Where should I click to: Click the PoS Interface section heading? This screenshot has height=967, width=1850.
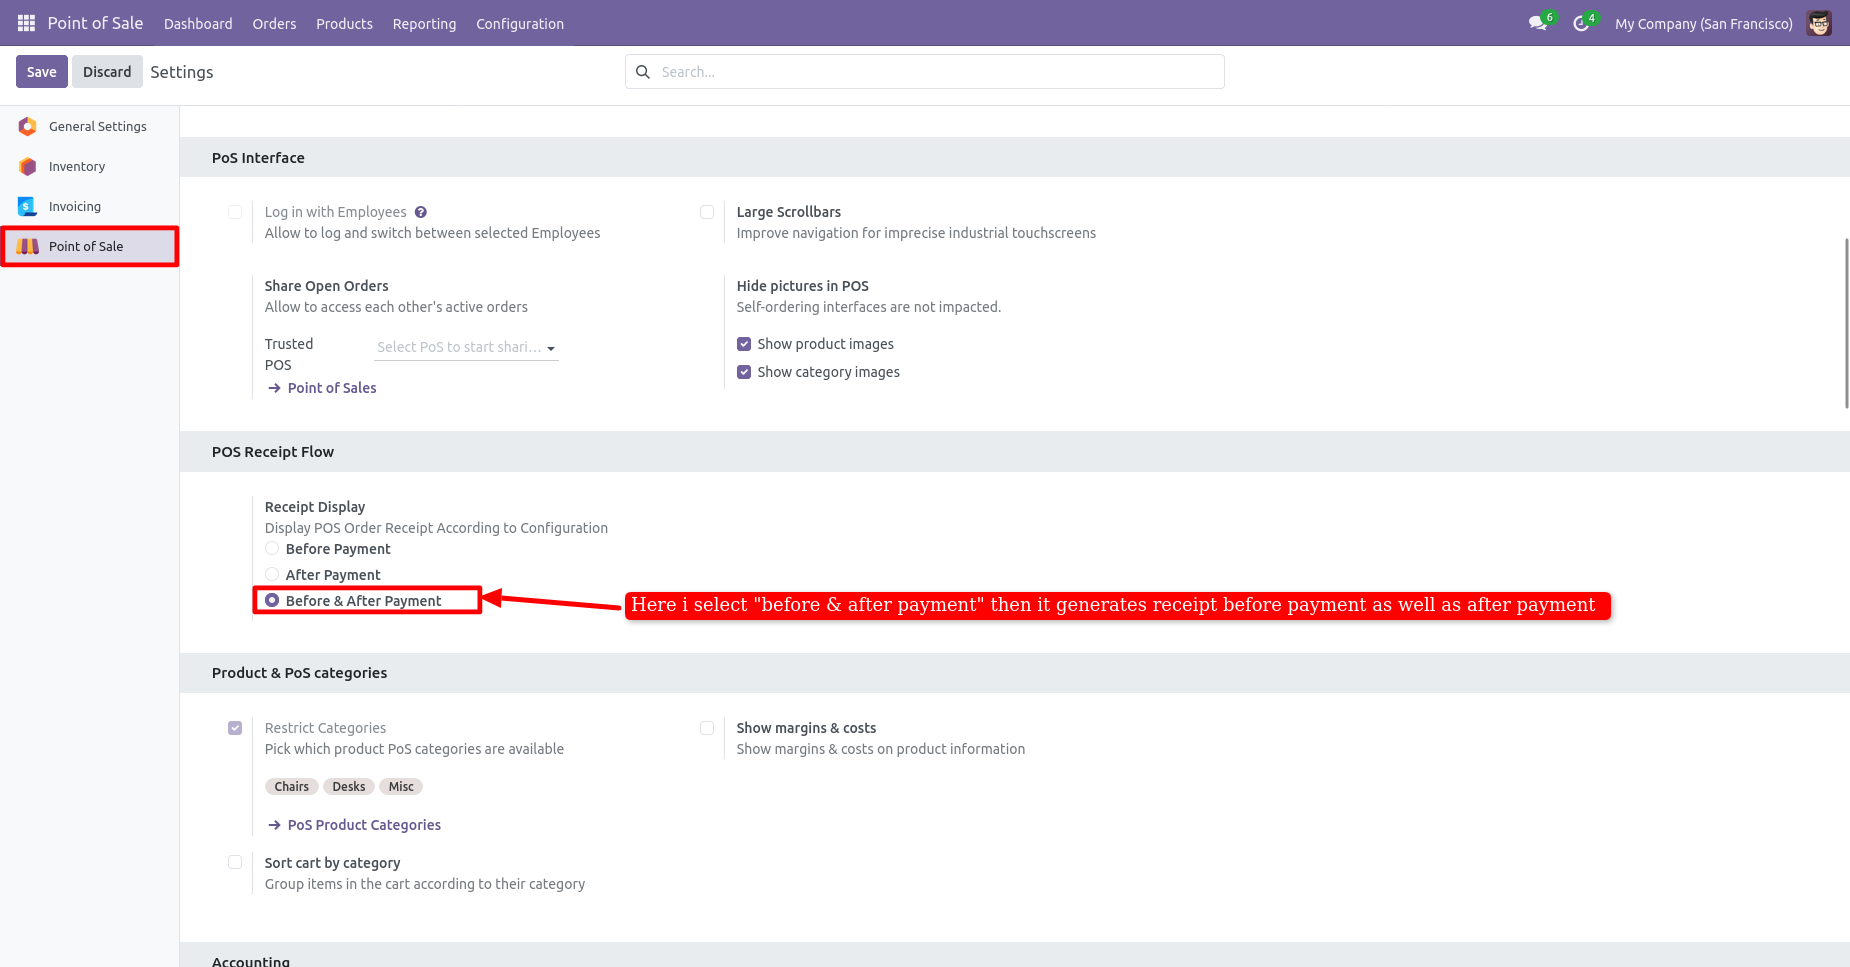click(x=258, y=158)
